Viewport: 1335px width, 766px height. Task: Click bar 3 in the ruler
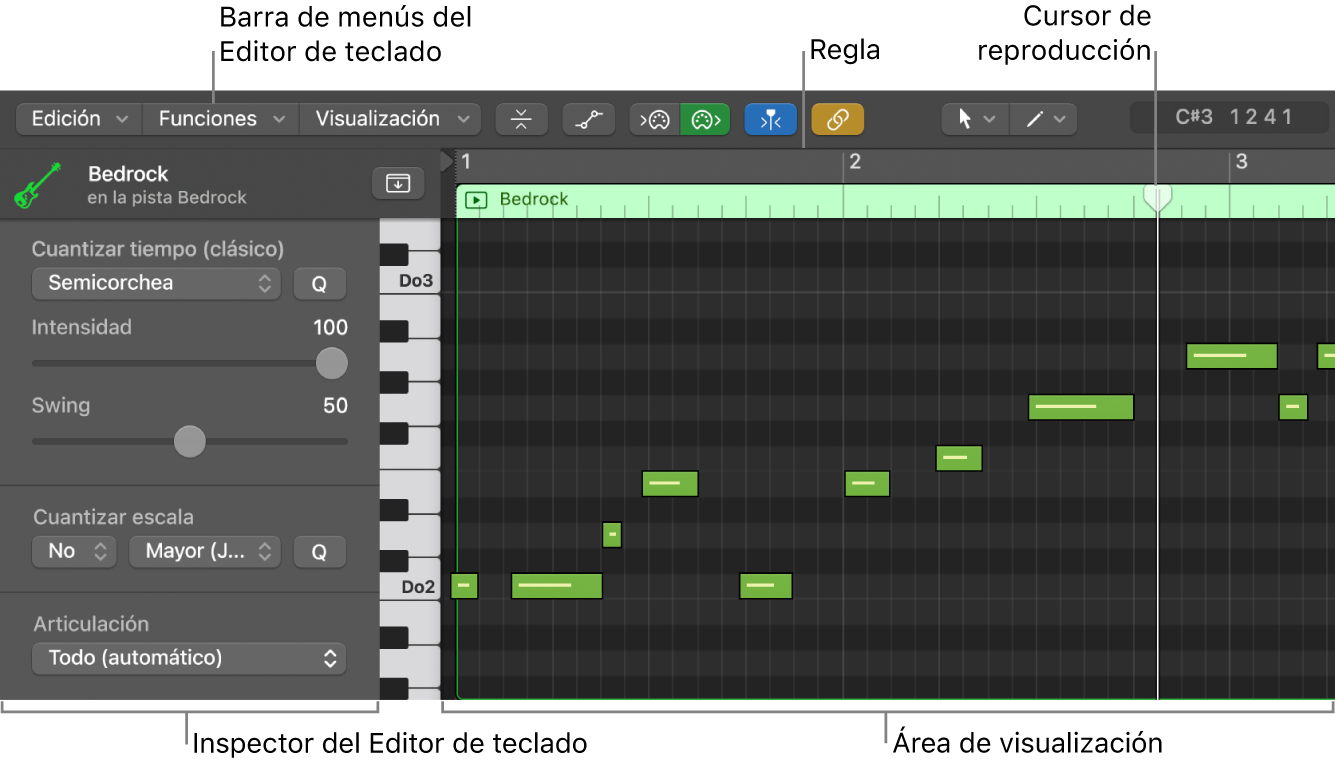[x=1241, y=162]
